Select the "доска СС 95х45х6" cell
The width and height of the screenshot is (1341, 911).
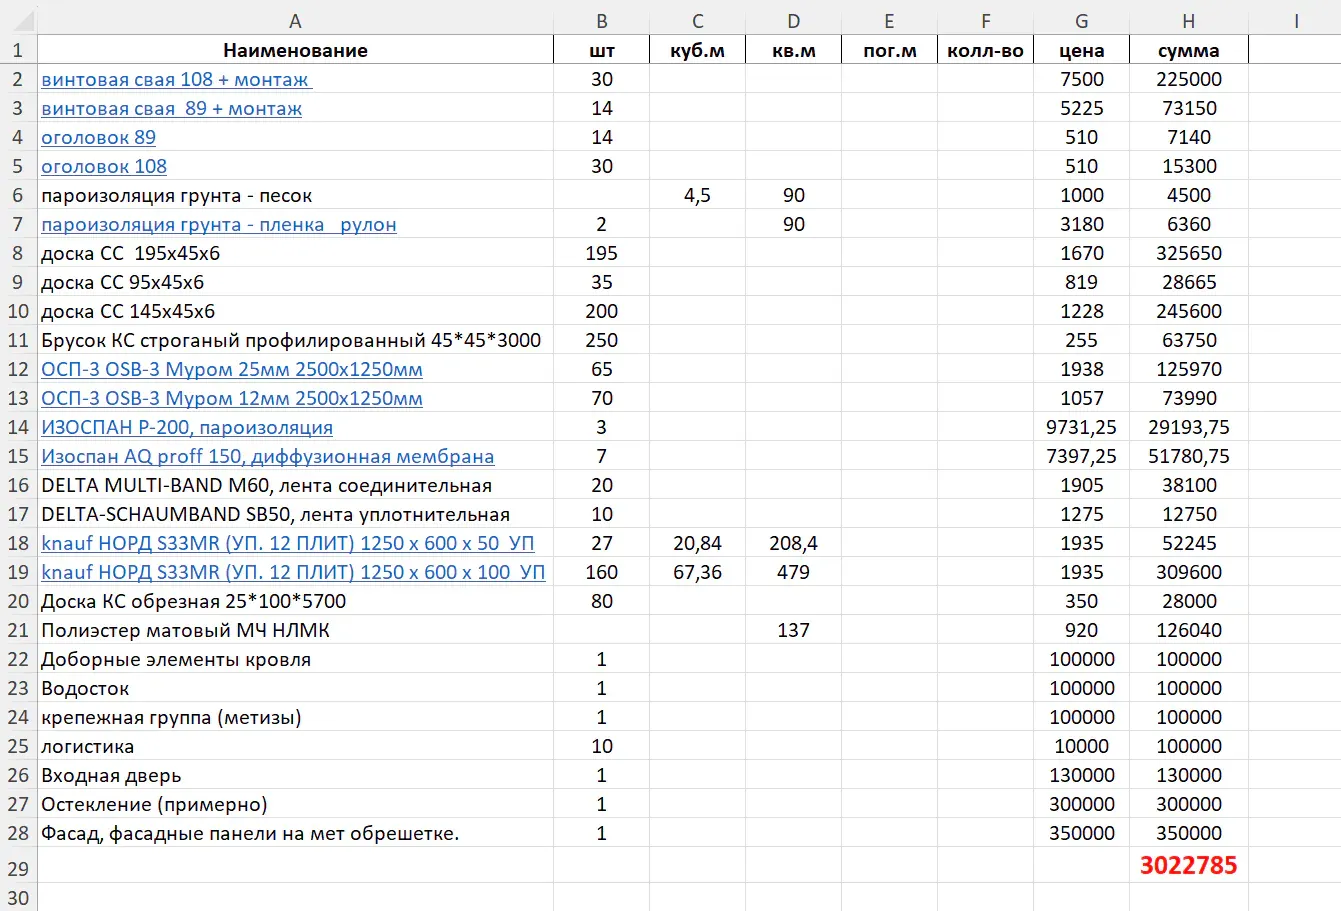tap(295, 283)
